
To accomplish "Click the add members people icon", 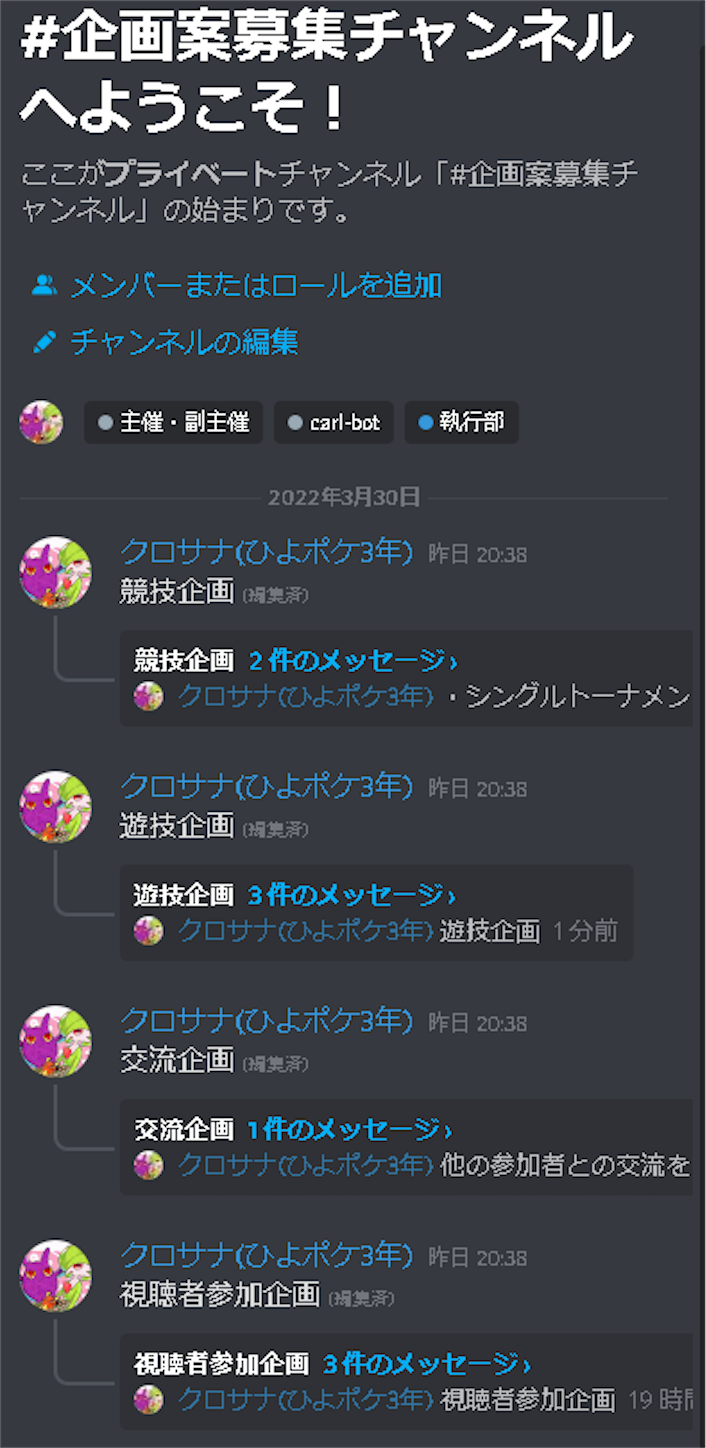I will [43, 285].
